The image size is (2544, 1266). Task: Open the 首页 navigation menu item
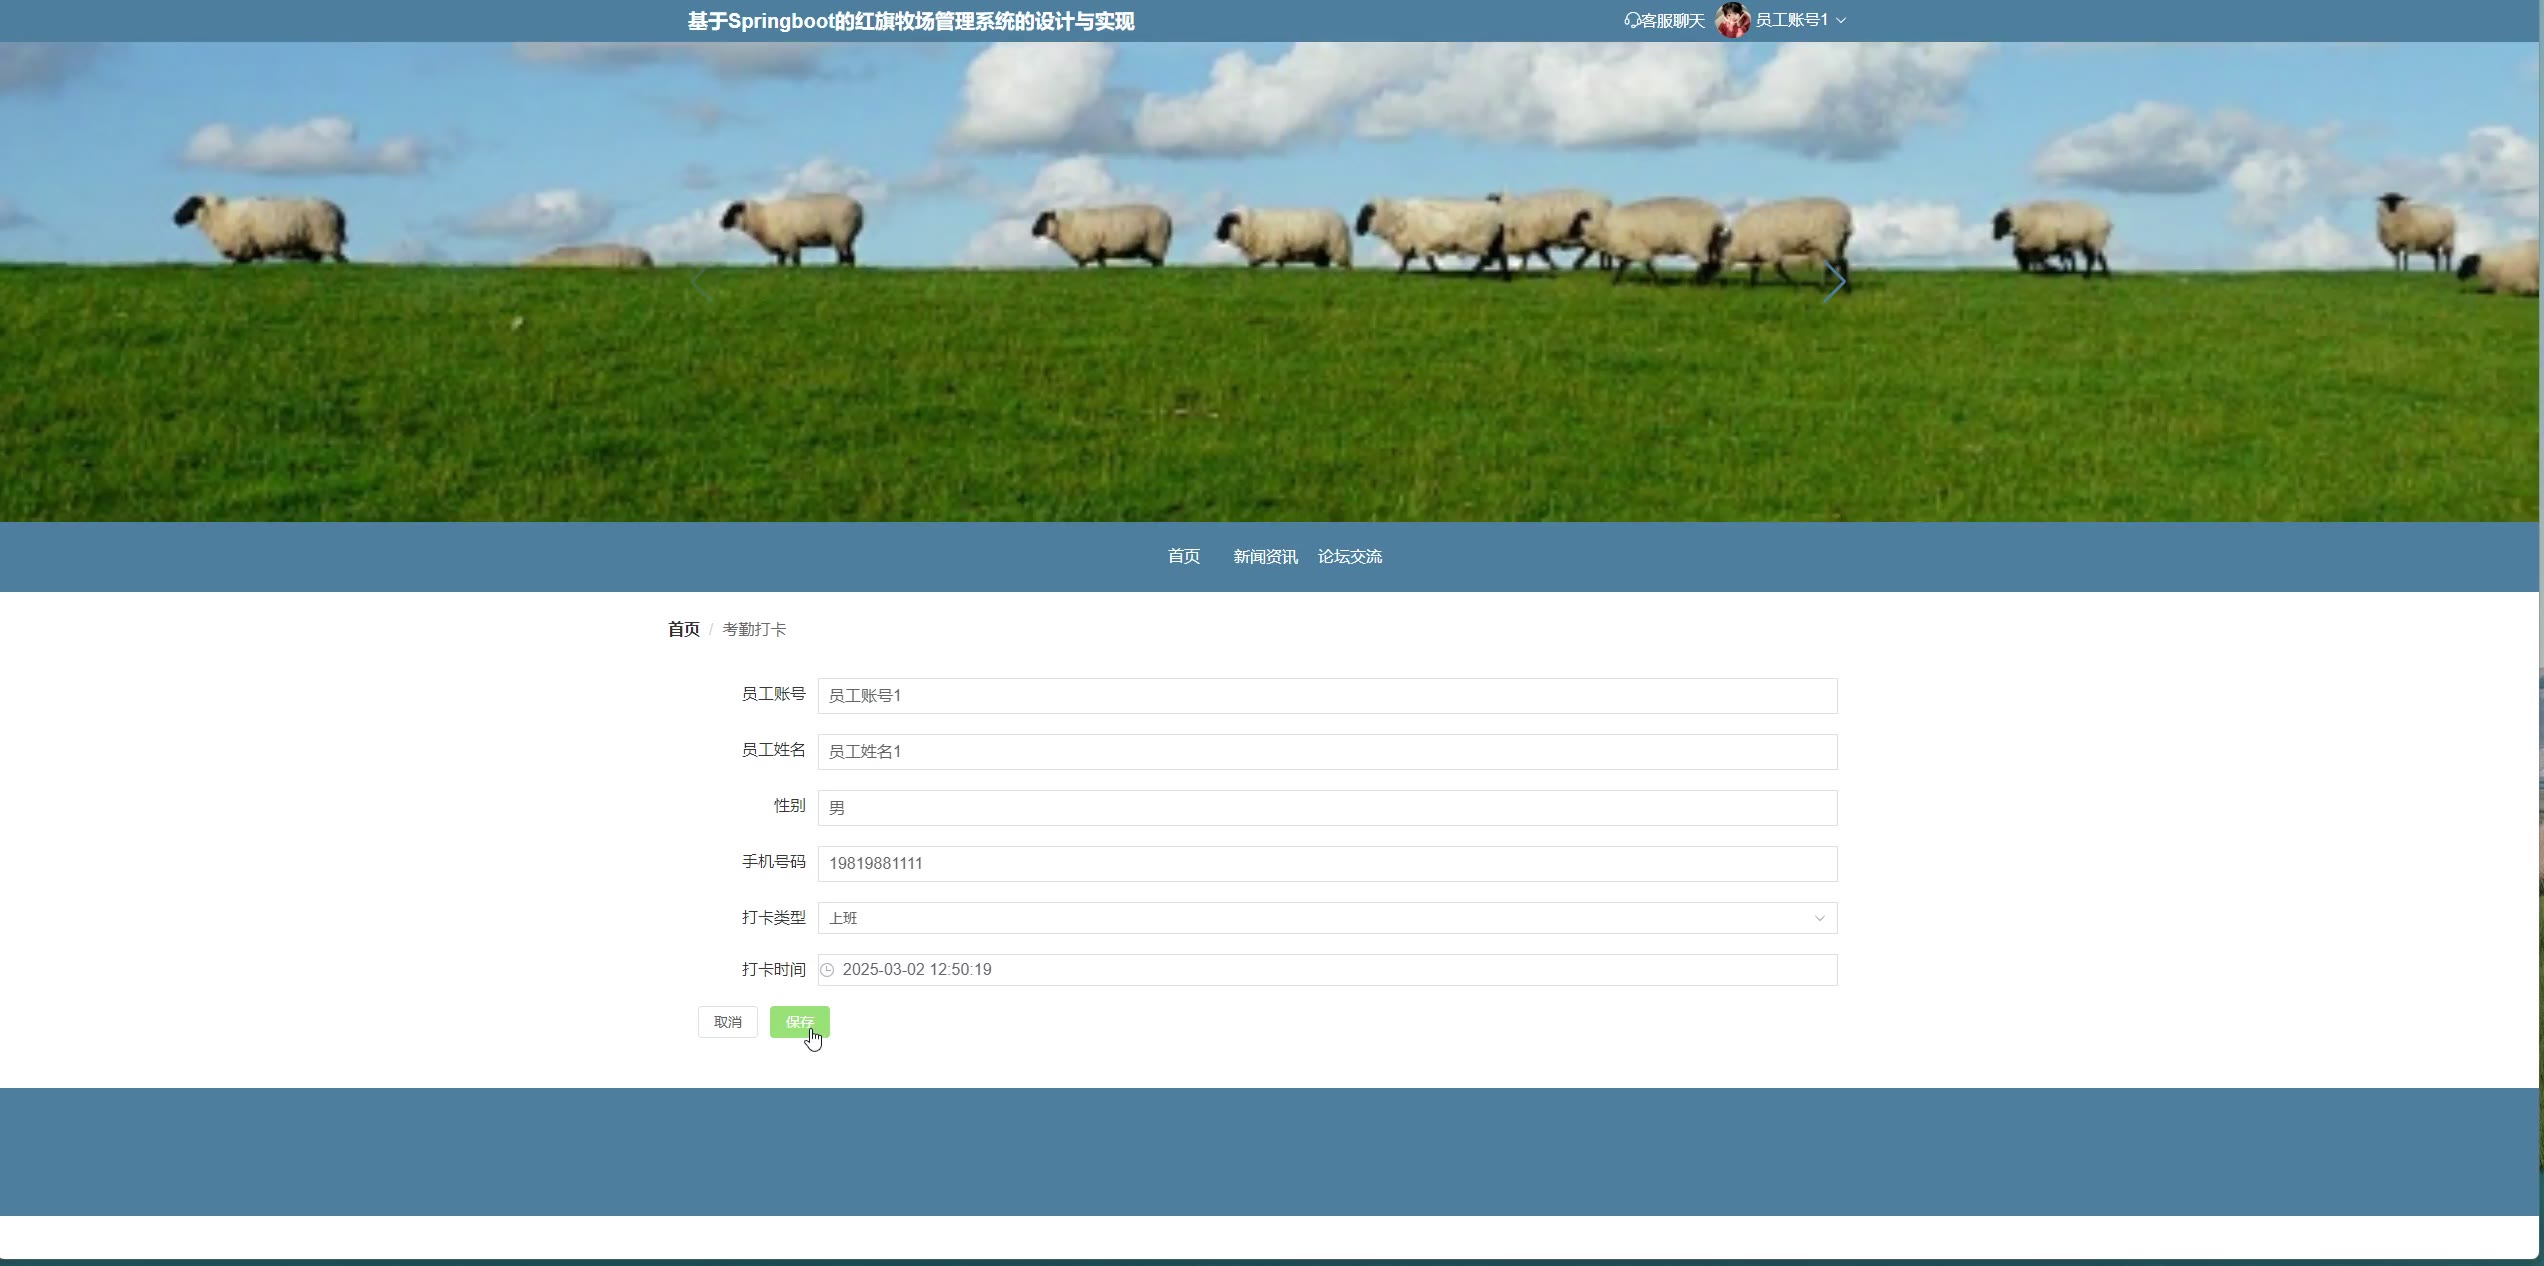(x=1183, y=556)
